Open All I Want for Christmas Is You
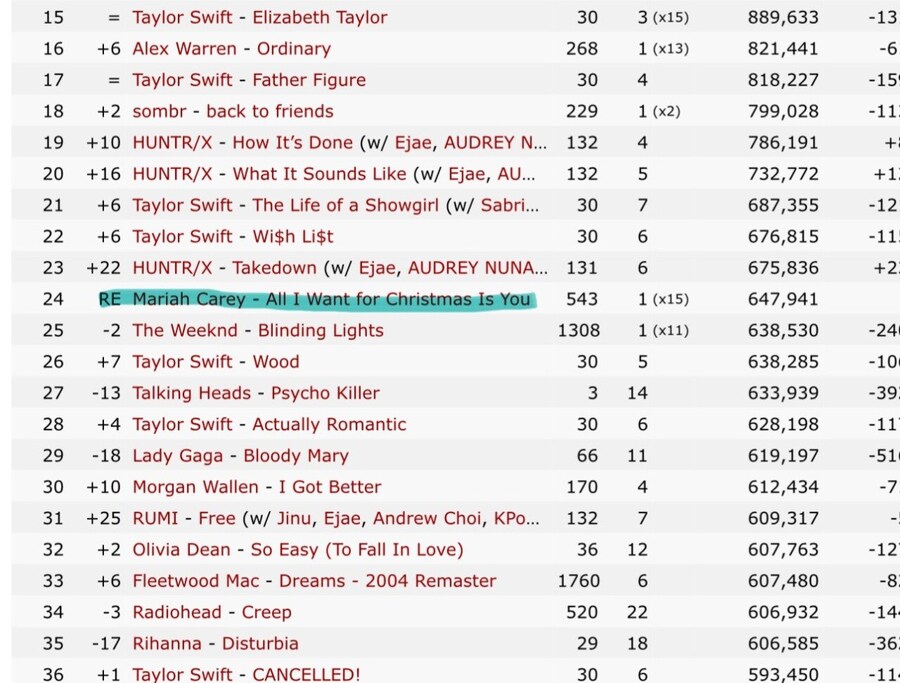 (398, 299)
